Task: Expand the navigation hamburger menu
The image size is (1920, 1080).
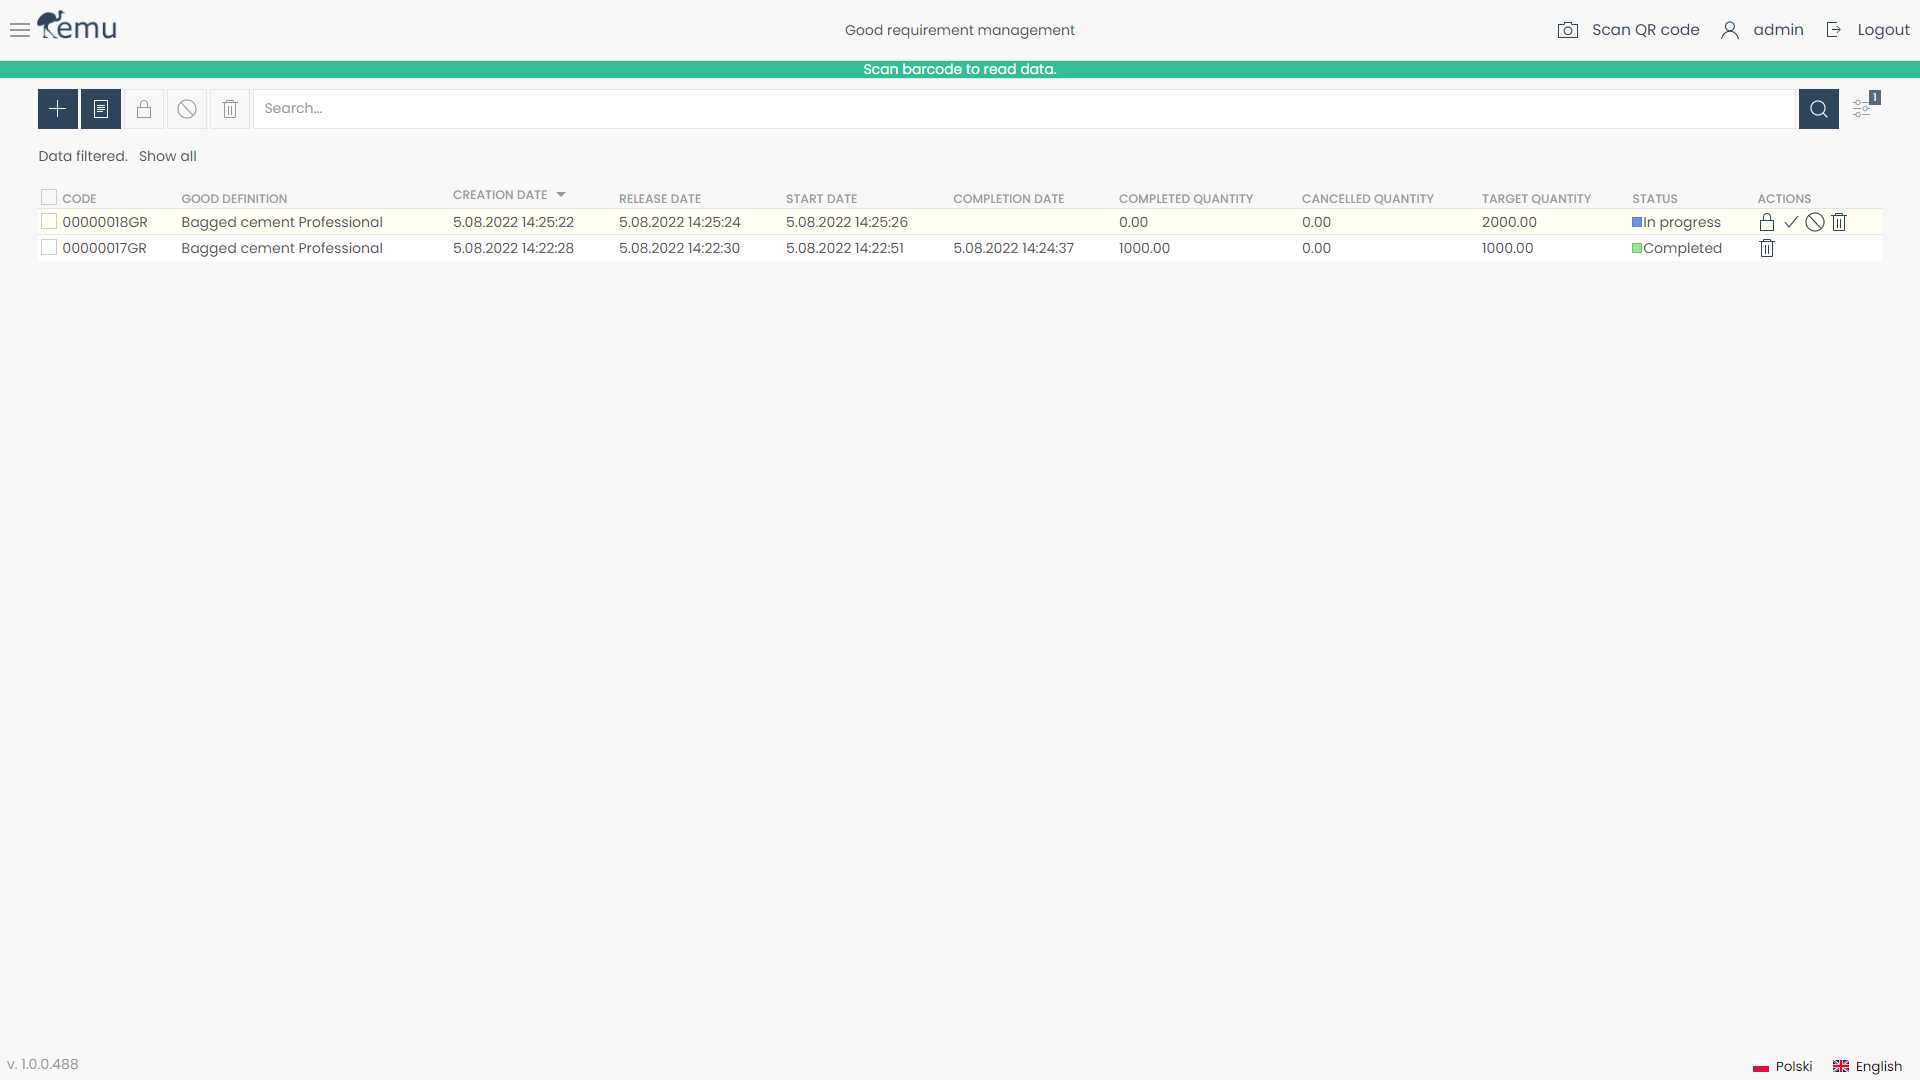Action: click(x=19, y=30)
